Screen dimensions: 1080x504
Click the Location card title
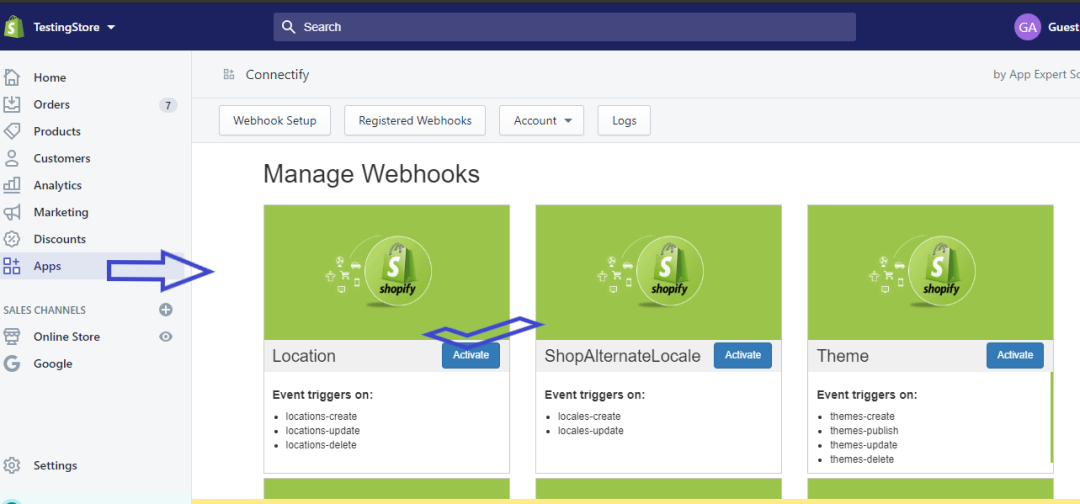tap(304, 356)
